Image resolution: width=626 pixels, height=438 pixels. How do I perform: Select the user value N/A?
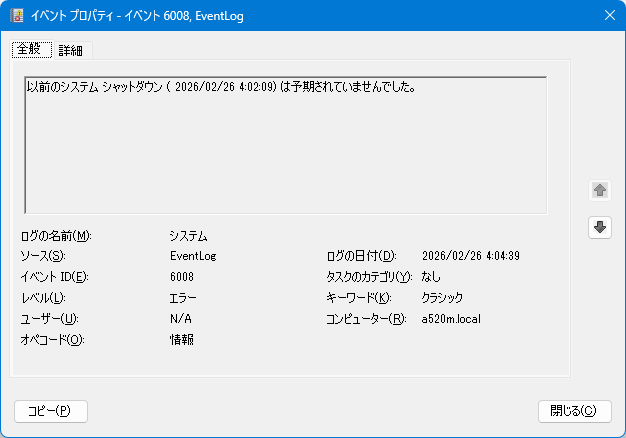coord(180,319)
